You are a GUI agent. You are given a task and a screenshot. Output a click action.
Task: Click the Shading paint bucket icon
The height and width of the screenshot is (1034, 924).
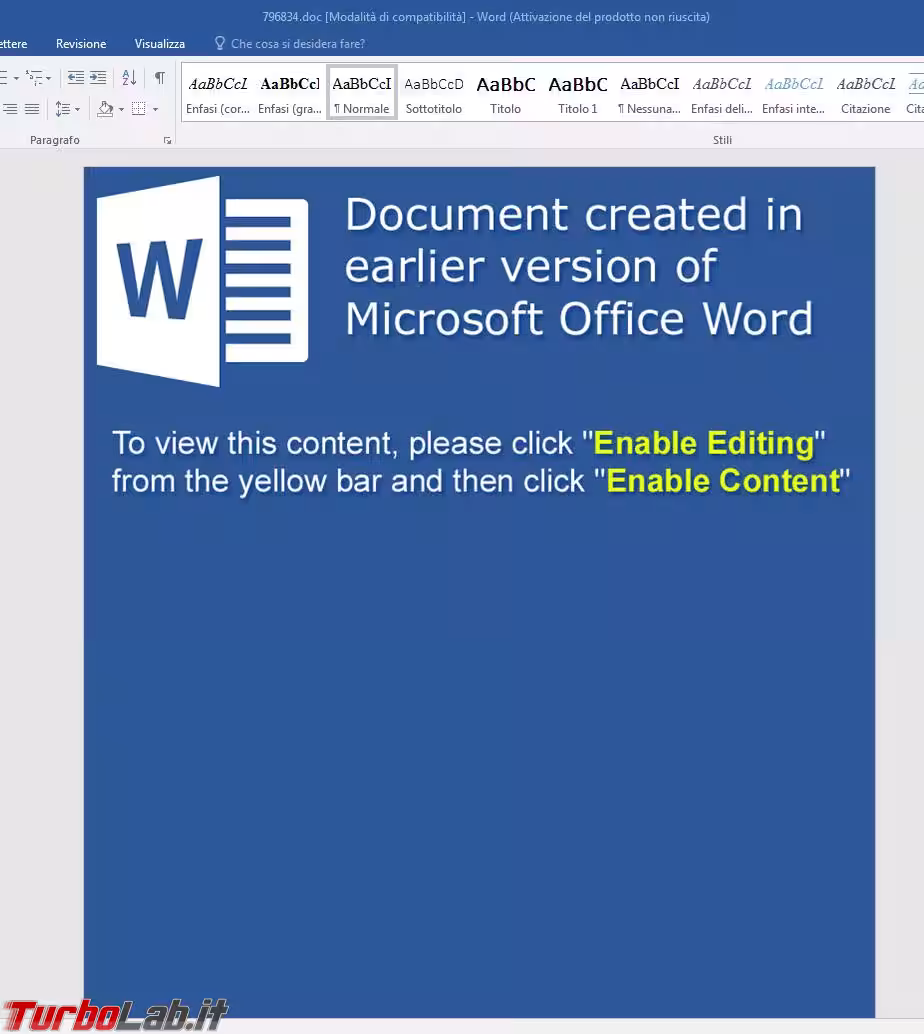pyautogui.click(x=105, y=108)
